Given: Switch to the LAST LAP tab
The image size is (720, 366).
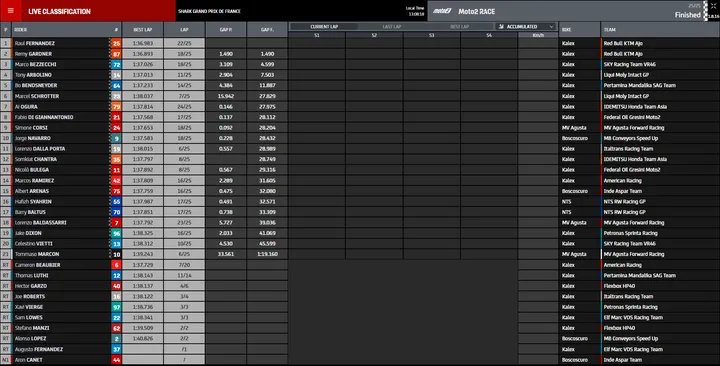Looking at the screenshot, I should tap(392, 27).
